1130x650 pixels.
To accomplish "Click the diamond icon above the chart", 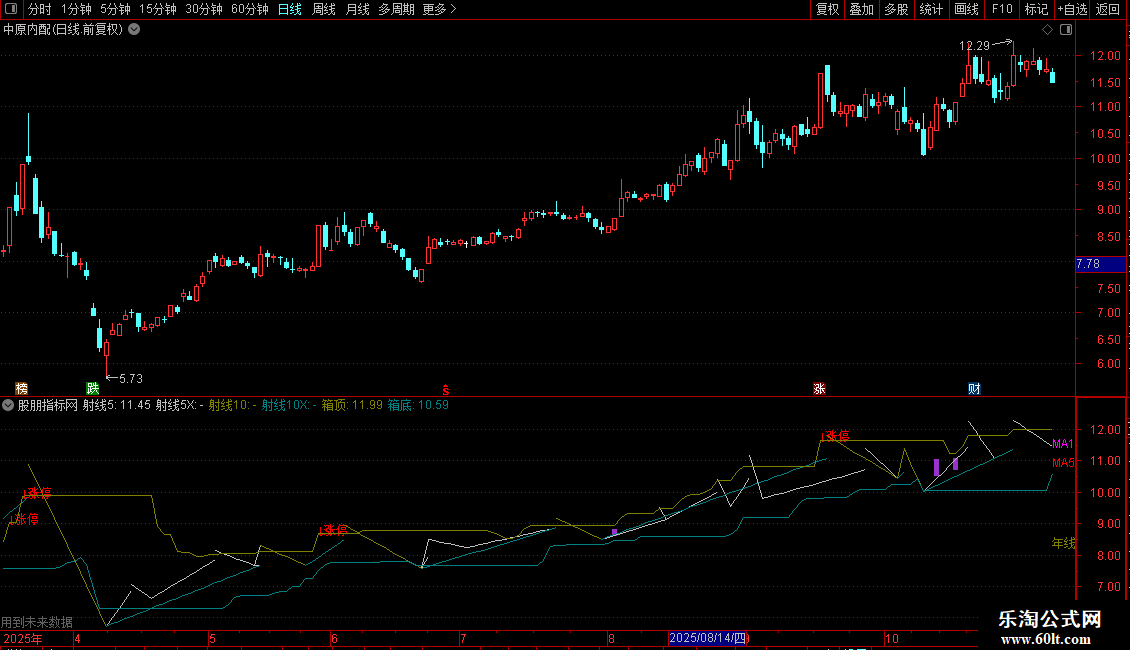I will (1047, 30).
